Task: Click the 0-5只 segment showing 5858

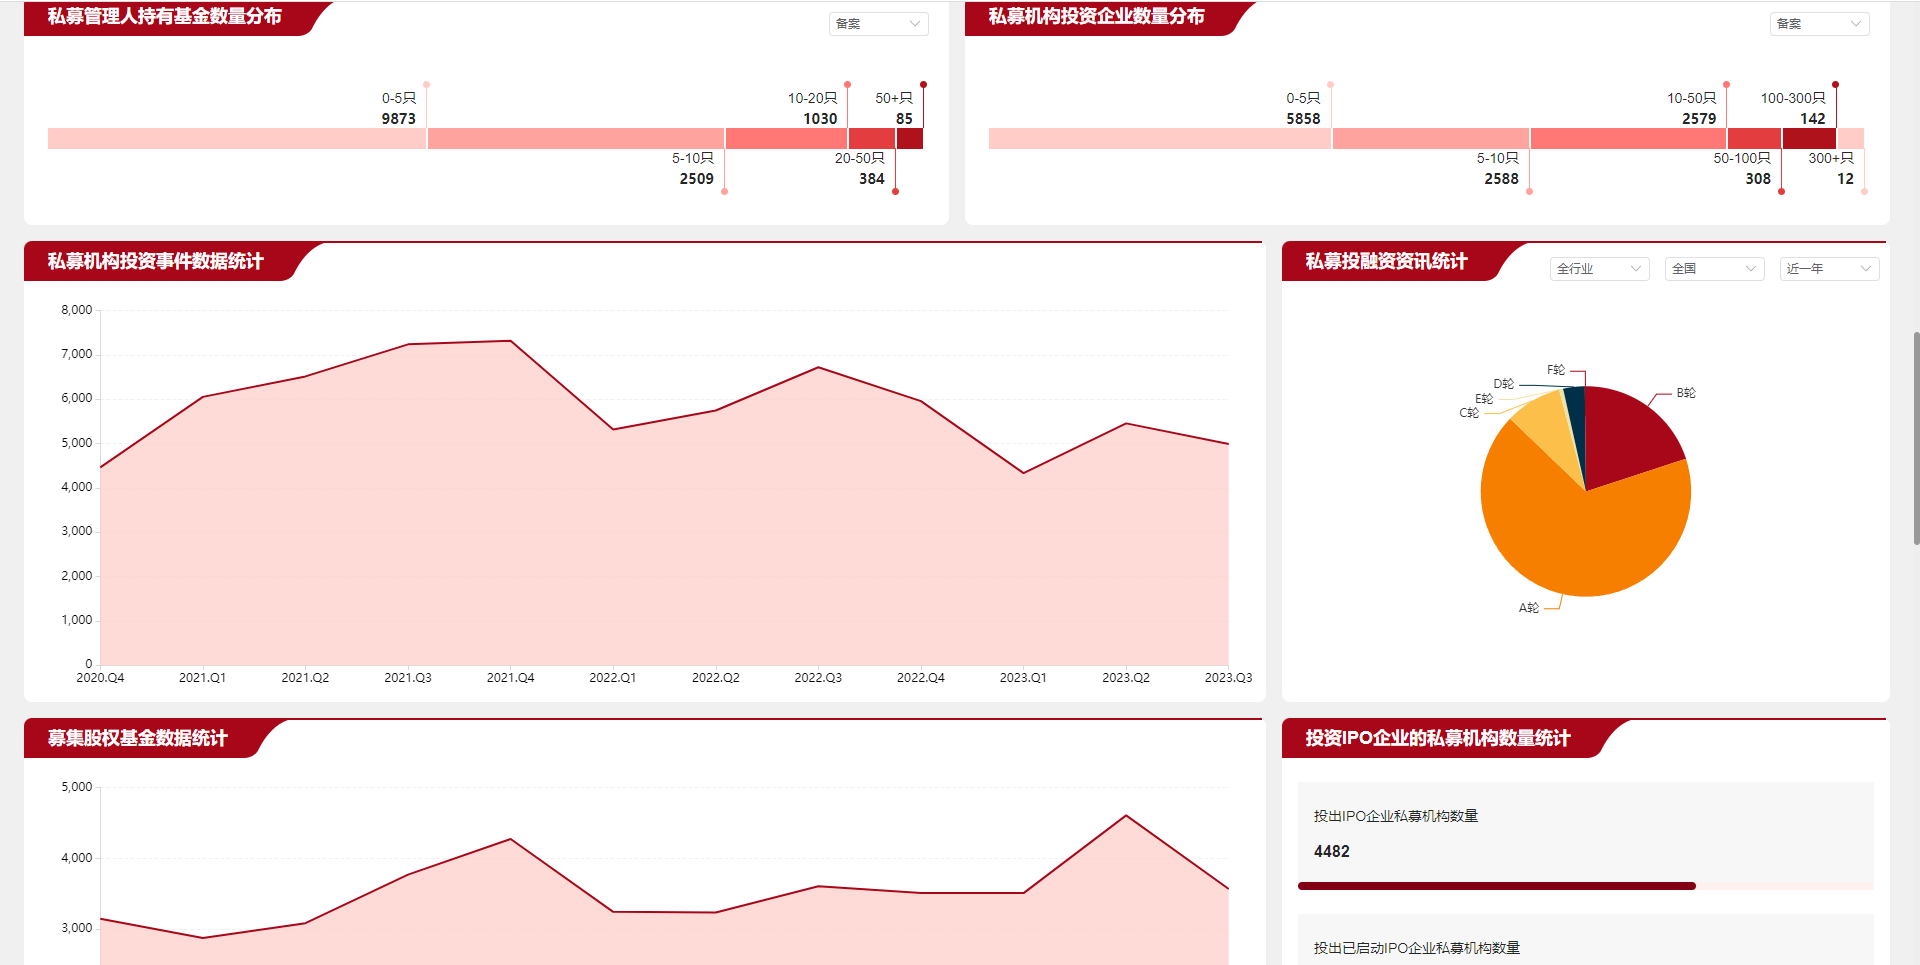Action: click(x=1160, y=139)
